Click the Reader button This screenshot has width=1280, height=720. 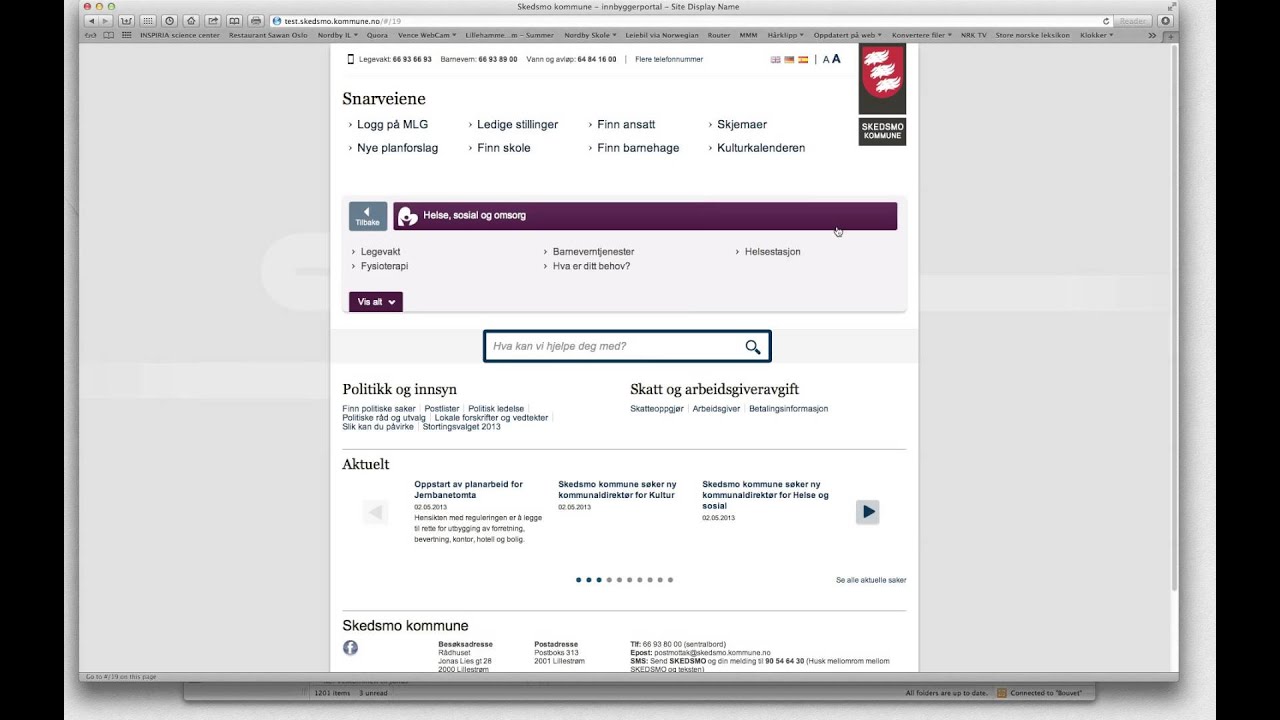tap(1133, 20)
